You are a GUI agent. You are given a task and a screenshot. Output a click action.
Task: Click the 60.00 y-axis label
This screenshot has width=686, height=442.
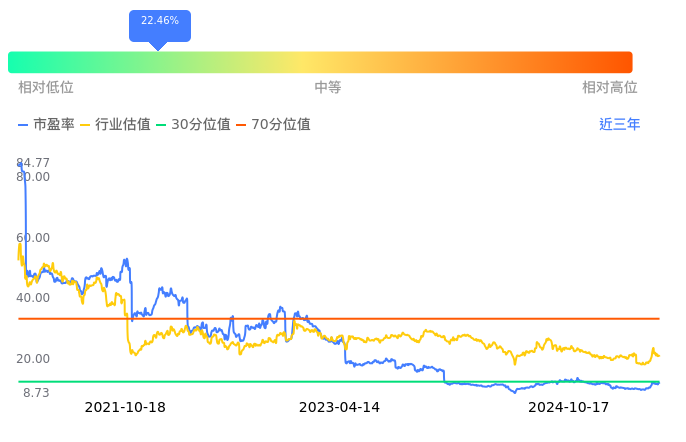tap(33, 238)
